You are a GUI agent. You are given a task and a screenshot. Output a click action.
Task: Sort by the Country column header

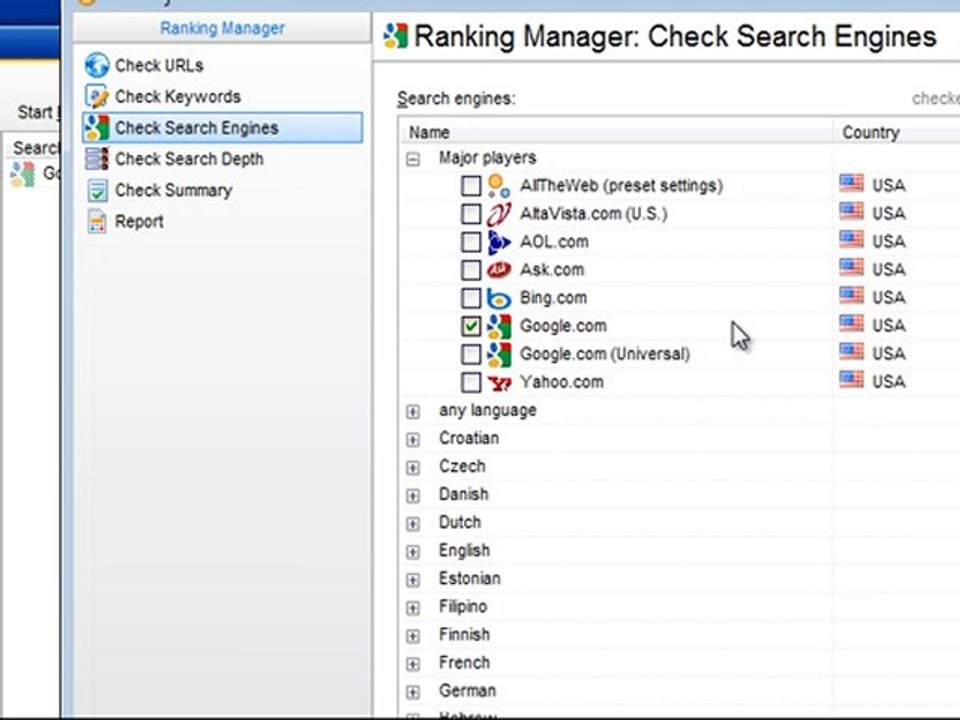click(896, 132)
